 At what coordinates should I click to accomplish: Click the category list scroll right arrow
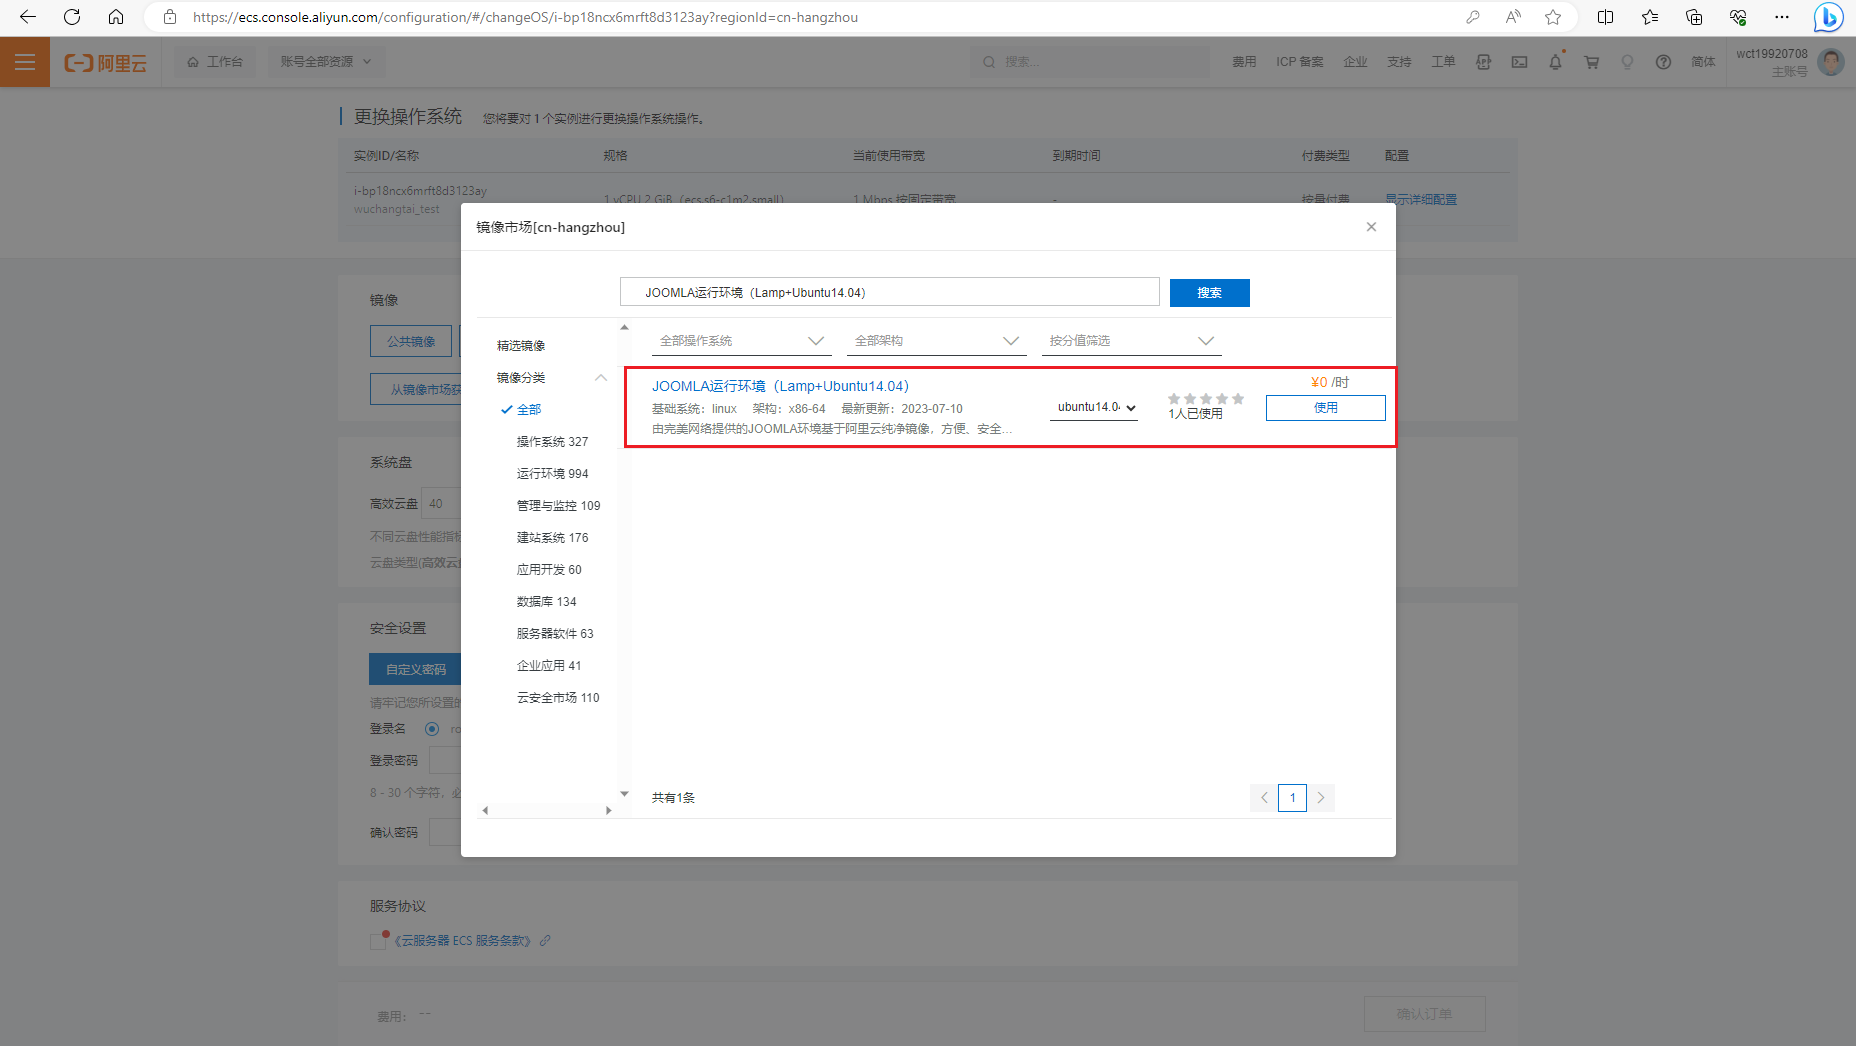[608, 811]
